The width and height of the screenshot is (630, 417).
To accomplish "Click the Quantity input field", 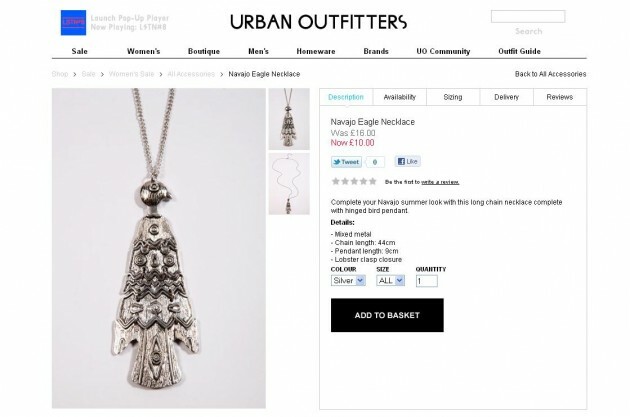I will (x=427, y=281).
